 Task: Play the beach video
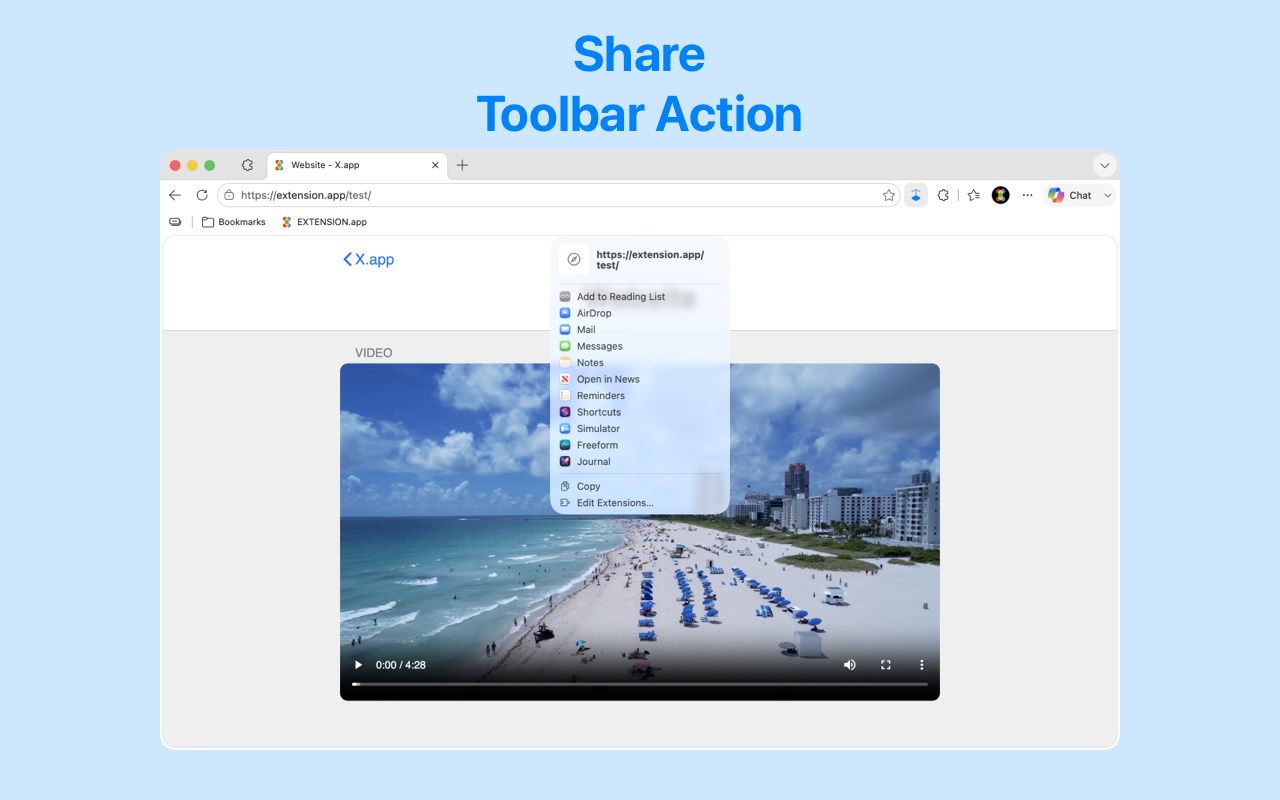pyautogui.click(x=359, y=665)
